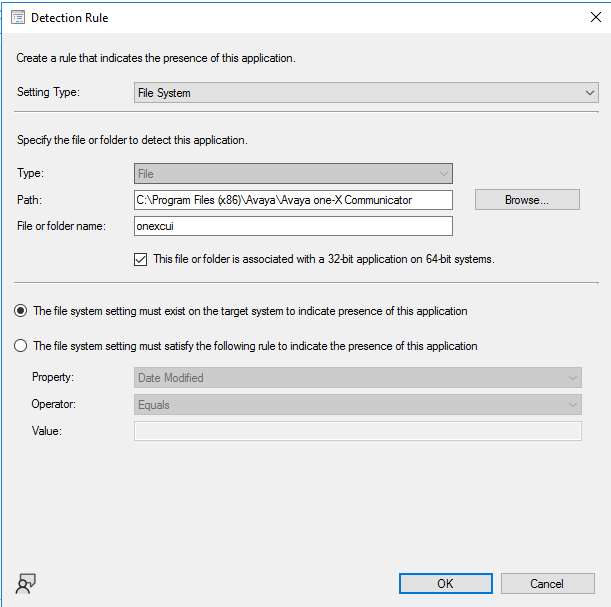611x607 pixels.
Task: Select 'must satisfy the following rule' radio
Action: point(21,346)
